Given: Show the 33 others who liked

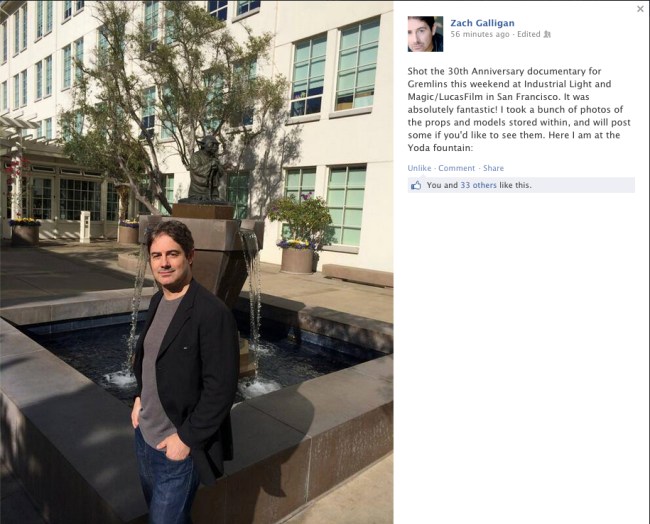Looking at the screenshot, I should point(478,185).
